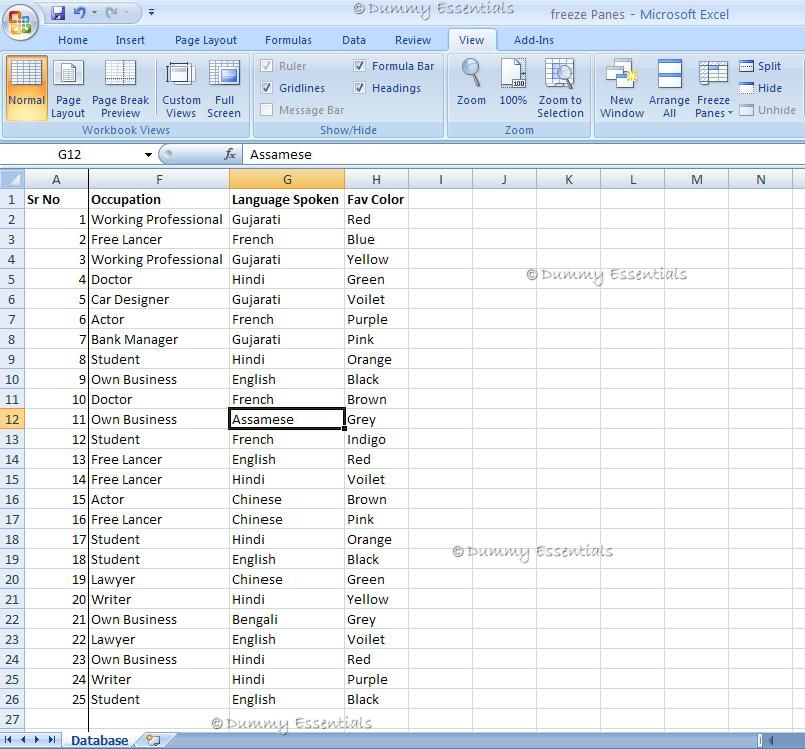Go to next sheet tab arrow
The image size is (805, 749).
(x=37, y=740)
